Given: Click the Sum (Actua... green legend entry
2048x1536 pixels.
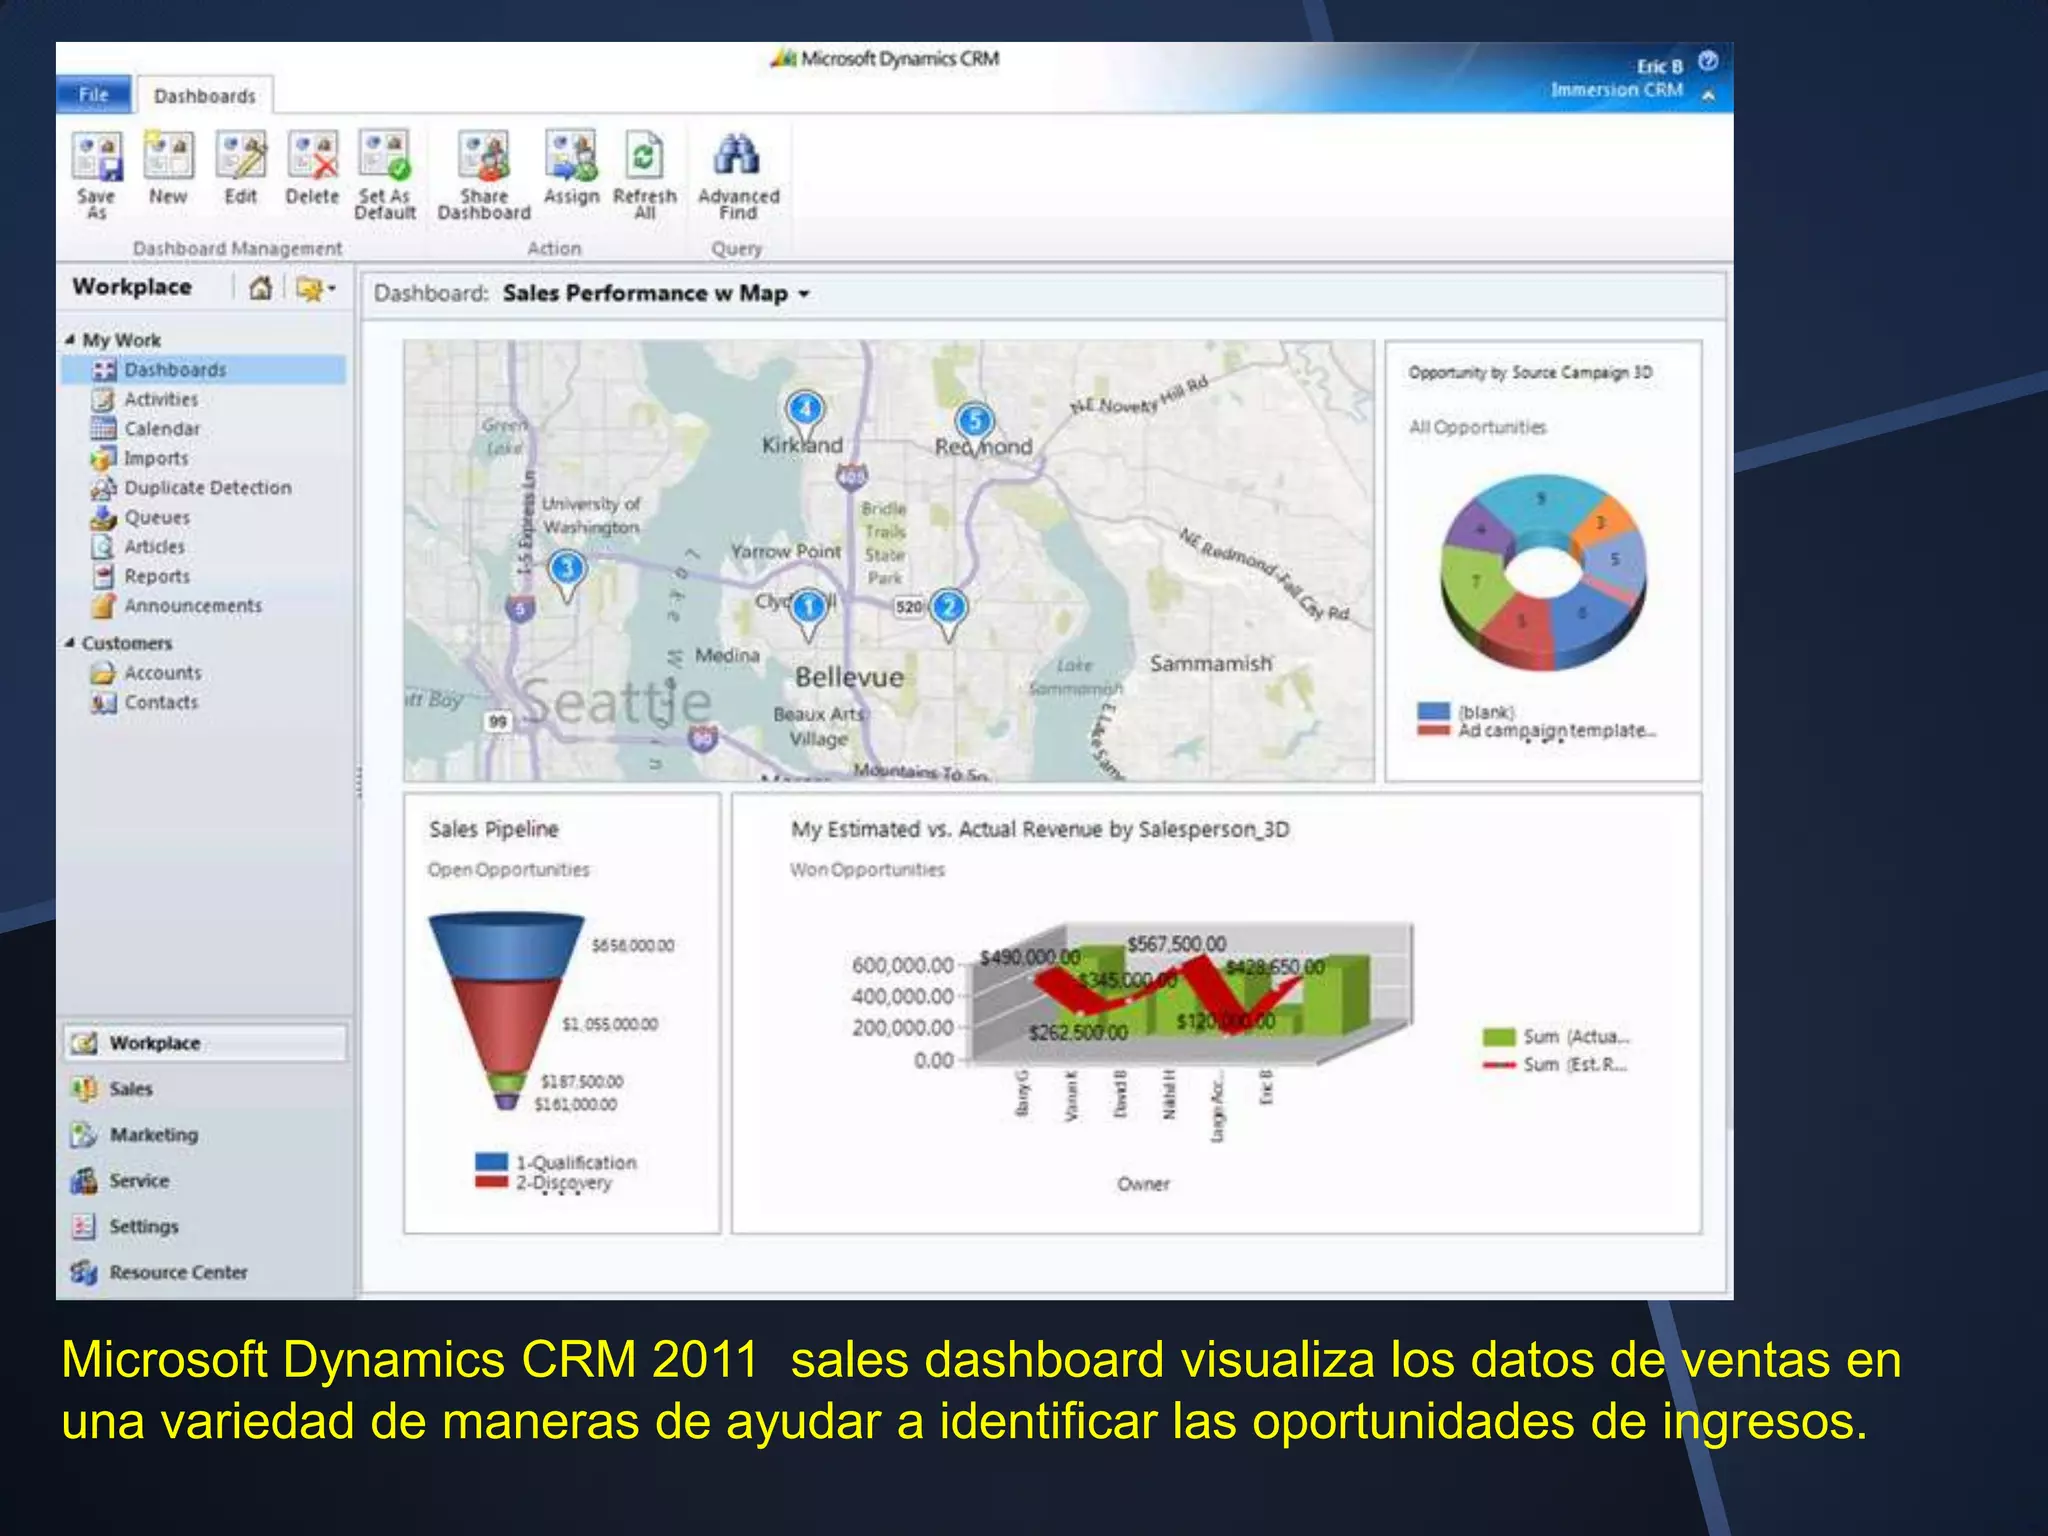Looking at the screenshot, I should pos(1556,1037).
